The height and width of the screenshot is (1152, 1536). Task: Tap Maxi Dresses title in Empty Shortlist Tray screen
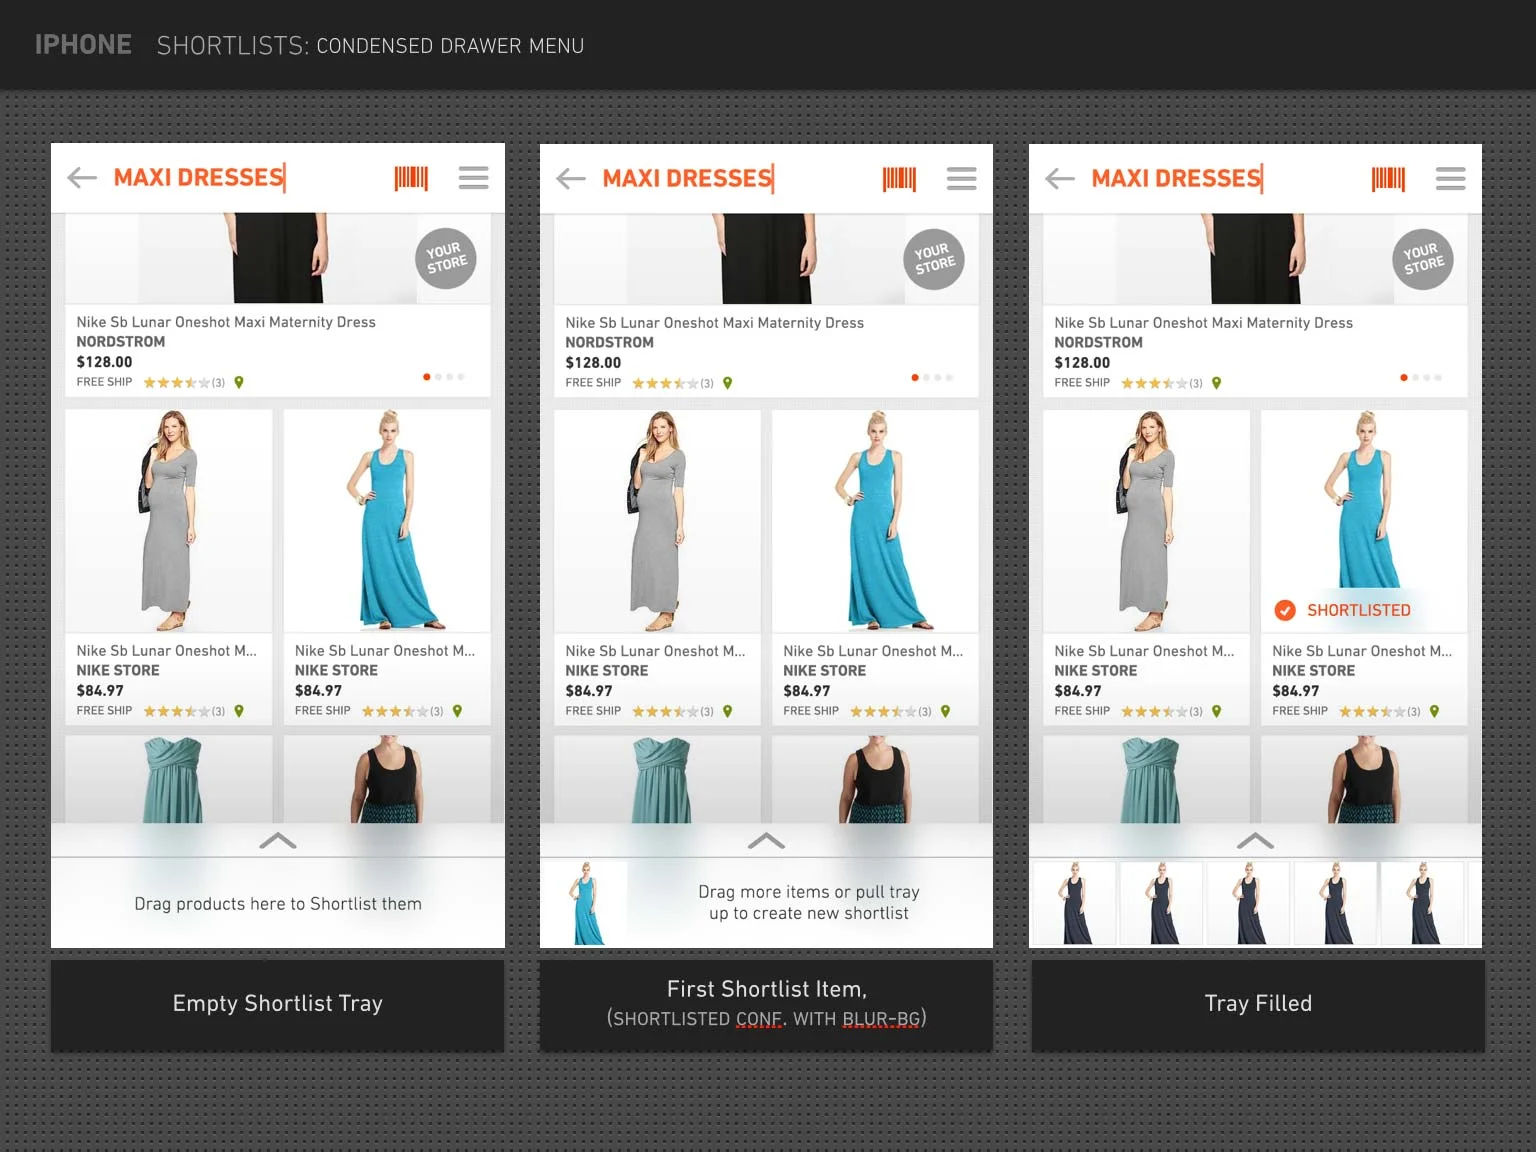[200, 178]
